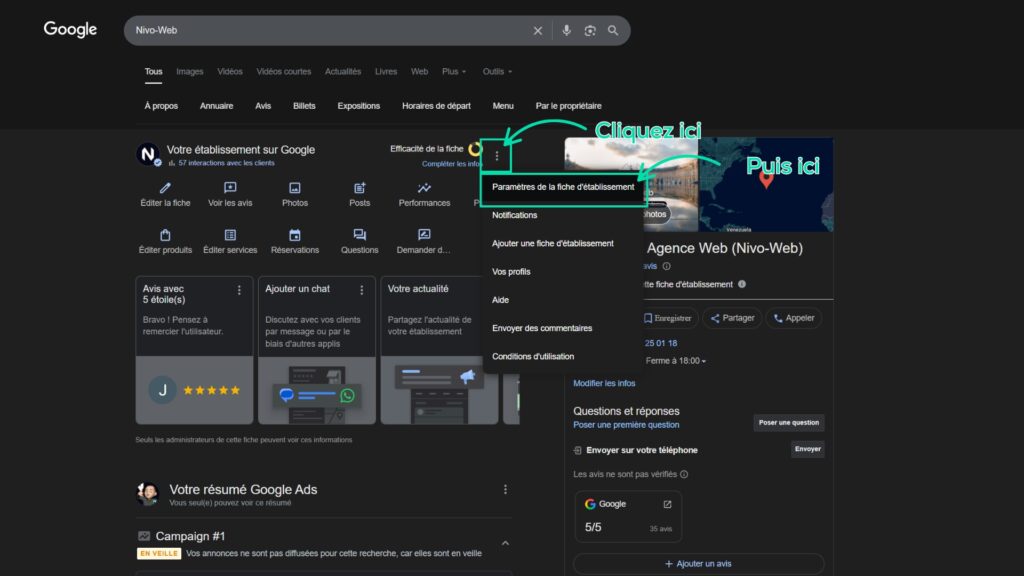The image size is (1024, 576).
Task: Open Questions chat icon
Action: coord(359,235)
